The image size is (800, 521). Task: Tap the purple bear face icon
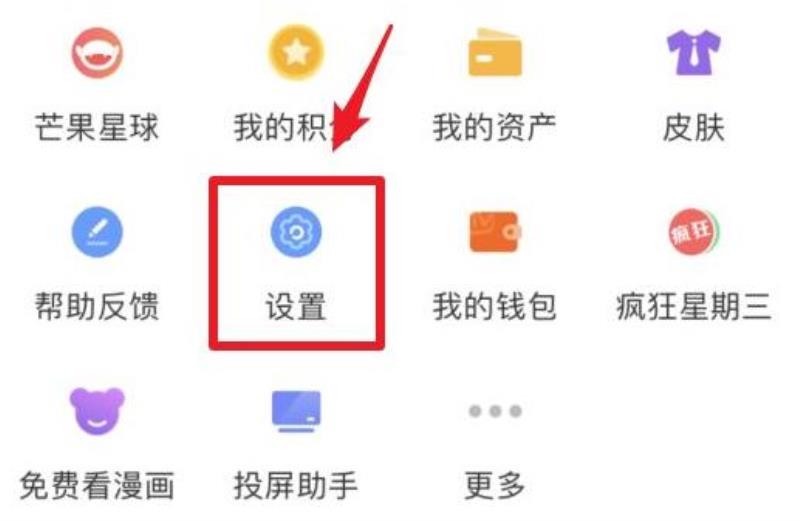pyautogui.click(x=97, y=411)
